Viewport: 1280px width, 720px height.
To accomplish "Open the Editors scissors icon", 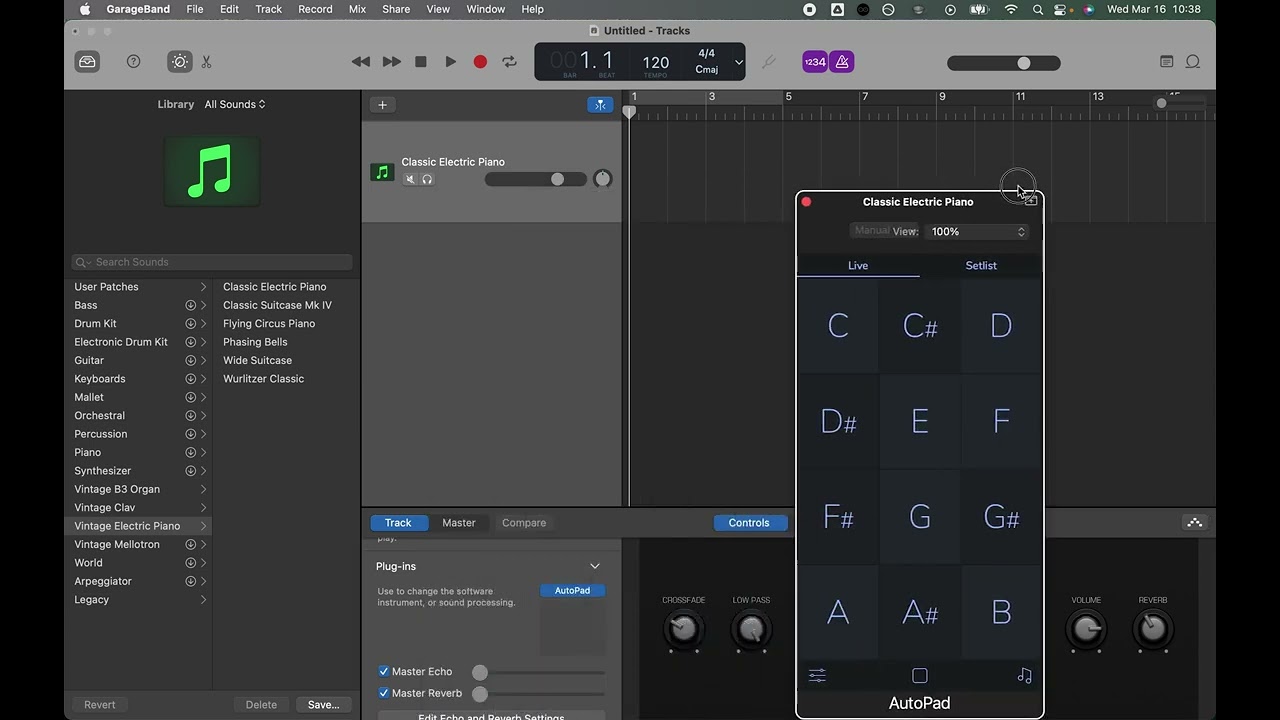I will pyautogui.click(x=206, y=62).
